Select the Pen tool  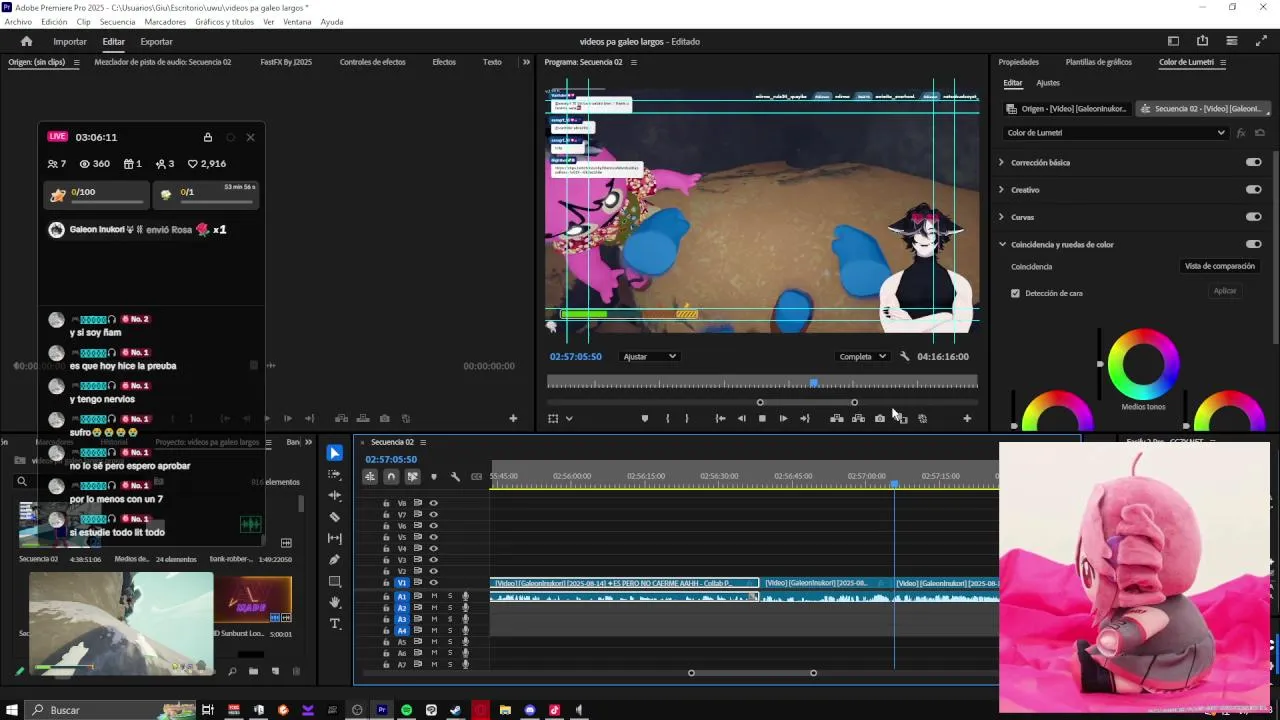335,559
